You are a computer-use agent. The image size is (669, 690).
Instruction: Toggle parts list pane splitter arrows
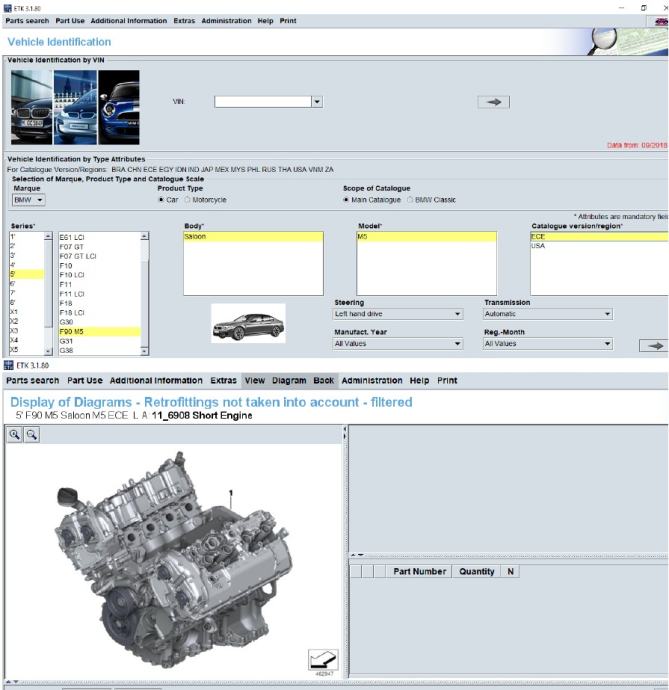tap(357, 555)
